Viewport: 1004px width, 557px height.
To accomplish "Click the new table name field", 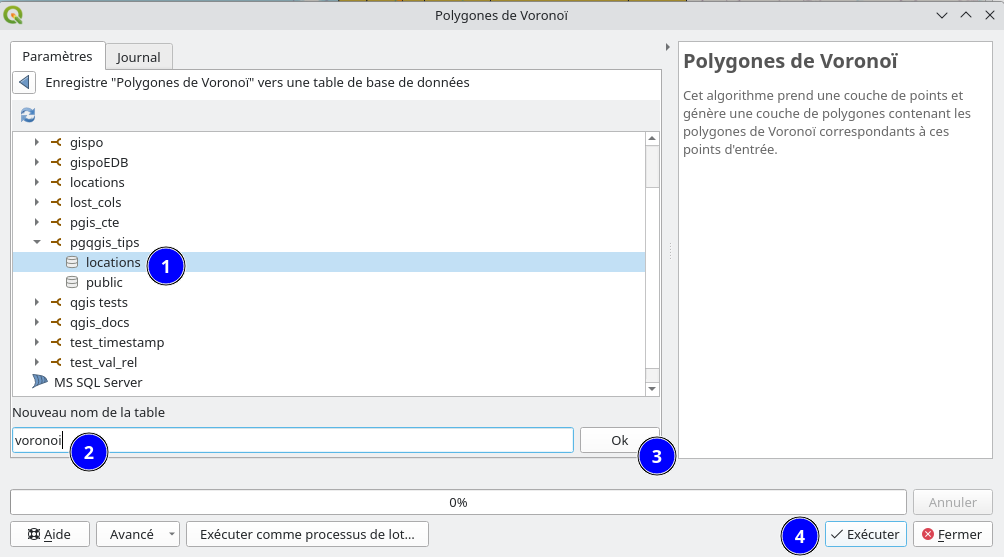I will pos(293,440).
